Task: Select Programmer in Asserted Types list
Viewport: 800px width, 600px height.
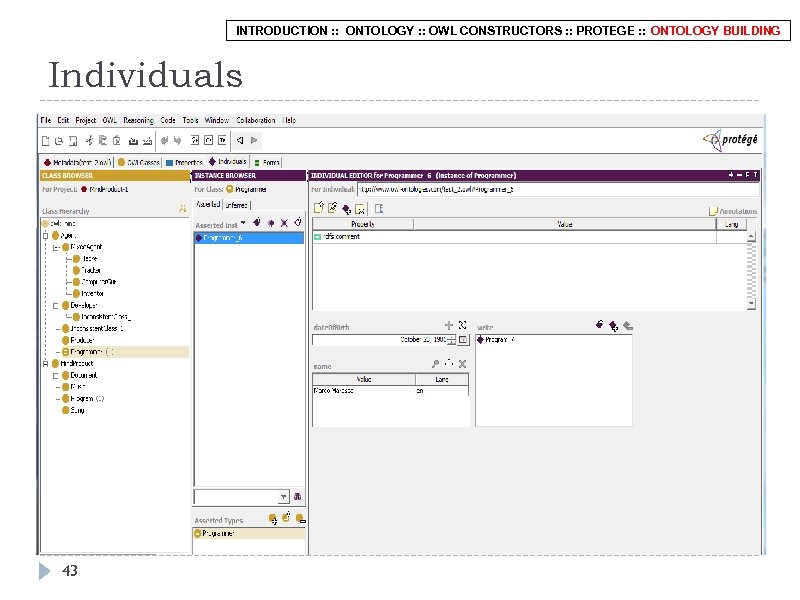Action: click(249, 534)
